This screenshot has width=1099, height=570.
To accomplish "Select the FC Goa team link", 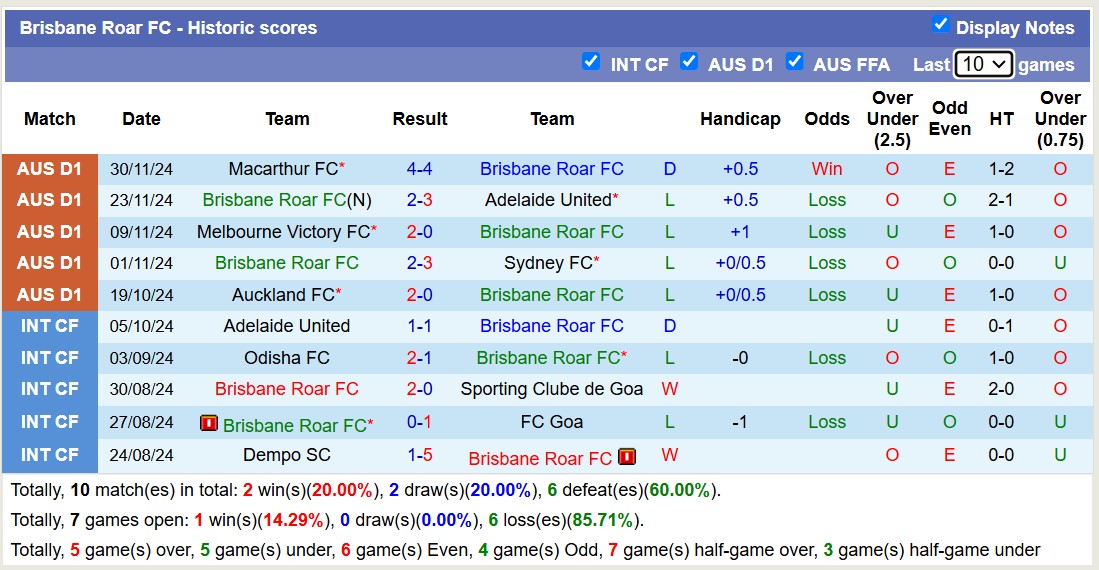I will click(552, 422).
